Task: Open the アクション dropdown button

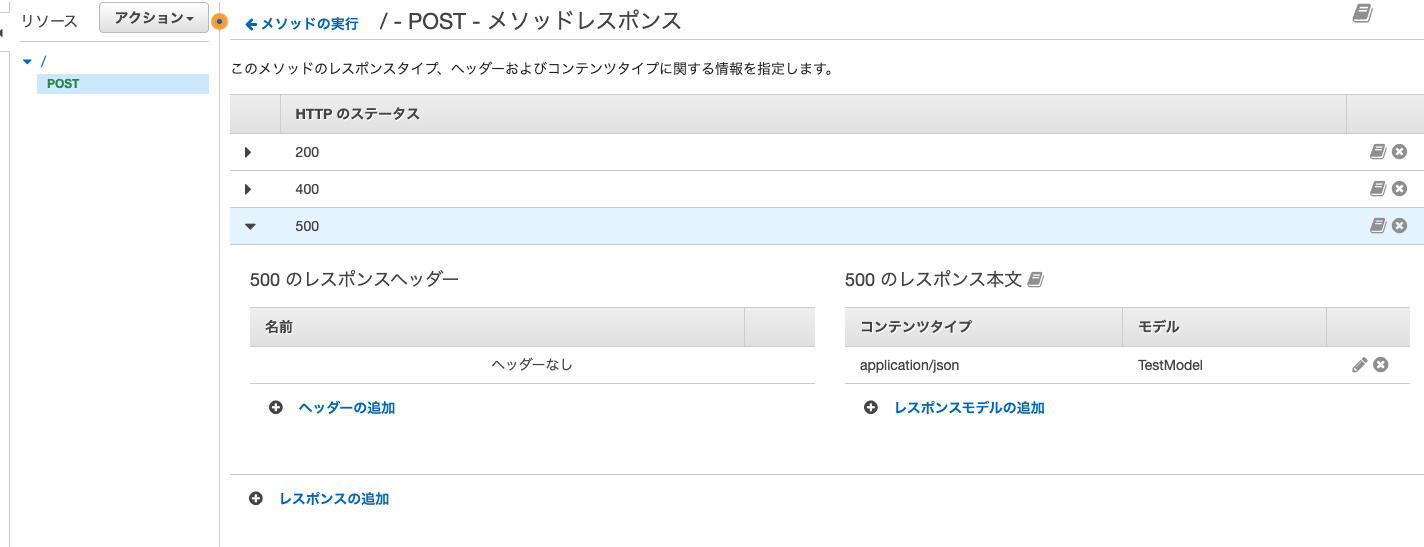Action: point(154,18)
